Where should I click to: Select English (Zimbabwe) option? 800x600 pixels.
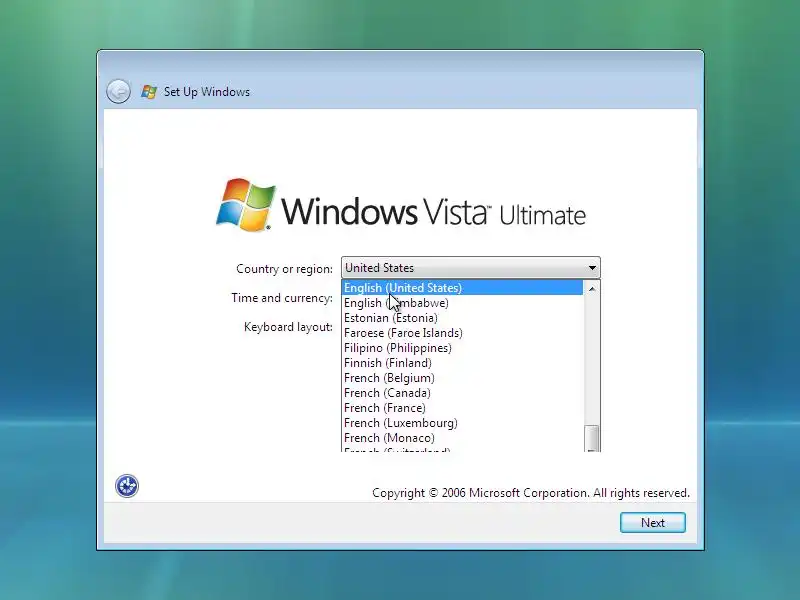tap(462, 303)
